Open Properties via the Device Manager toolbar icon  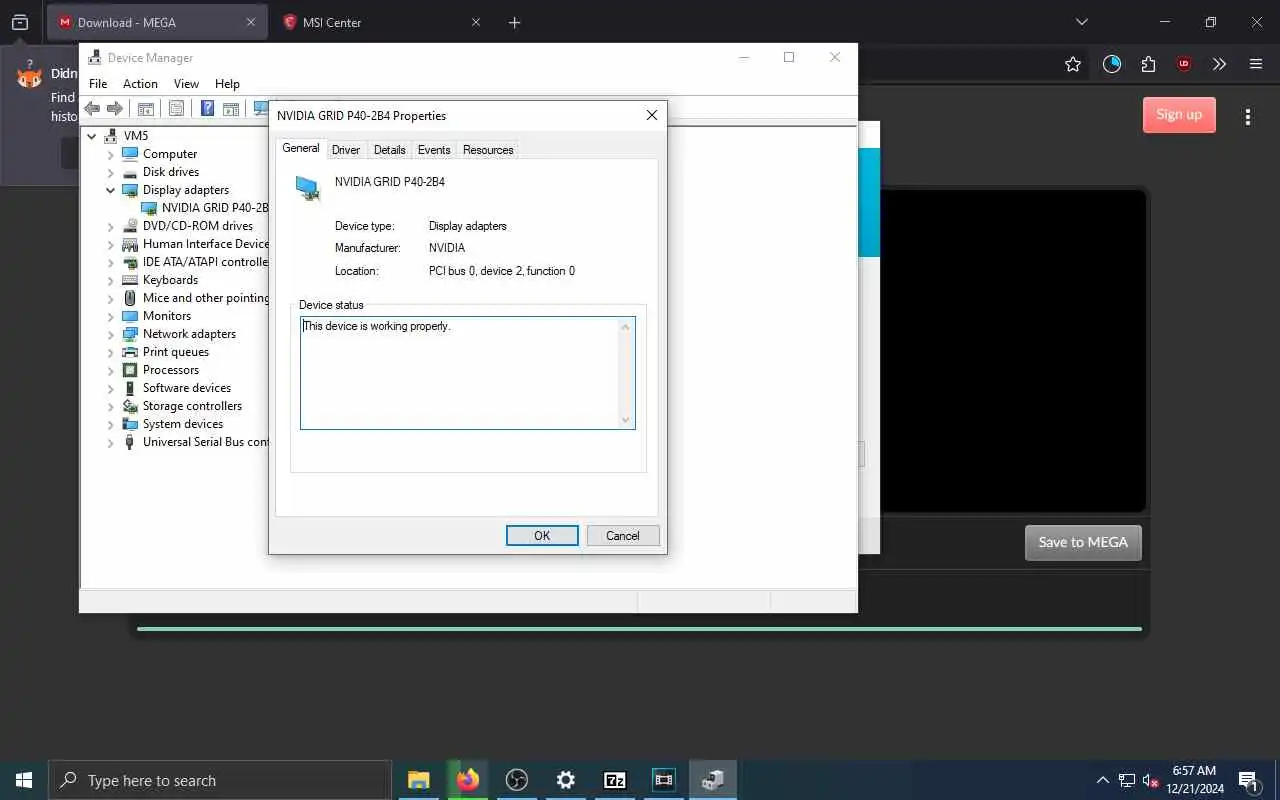click(x=177, y=109)
